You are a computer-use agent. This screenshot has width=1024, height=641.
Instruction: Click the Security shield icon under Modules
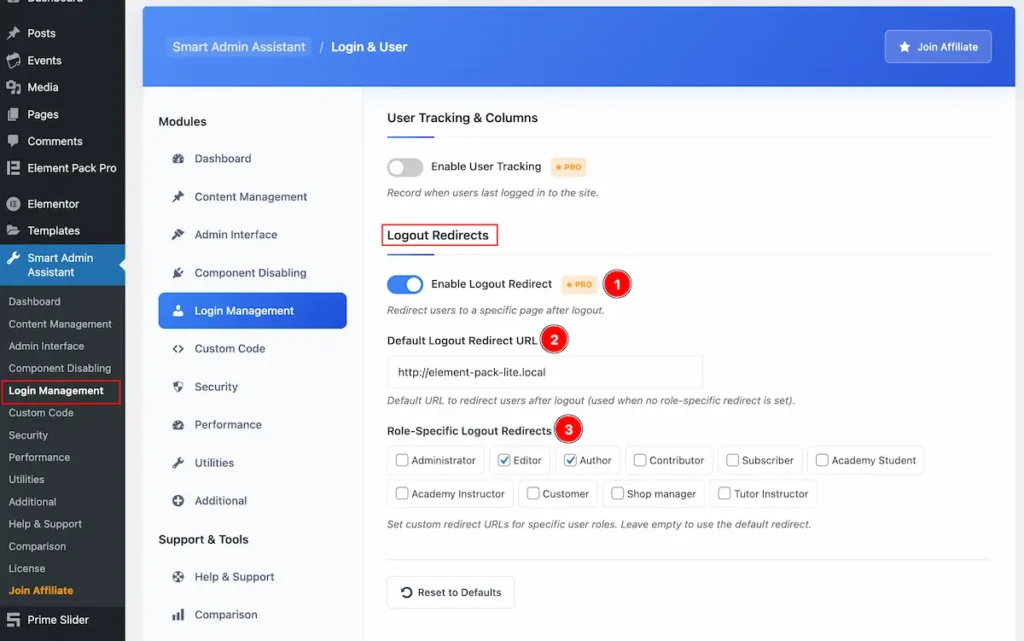coord(178,386)
